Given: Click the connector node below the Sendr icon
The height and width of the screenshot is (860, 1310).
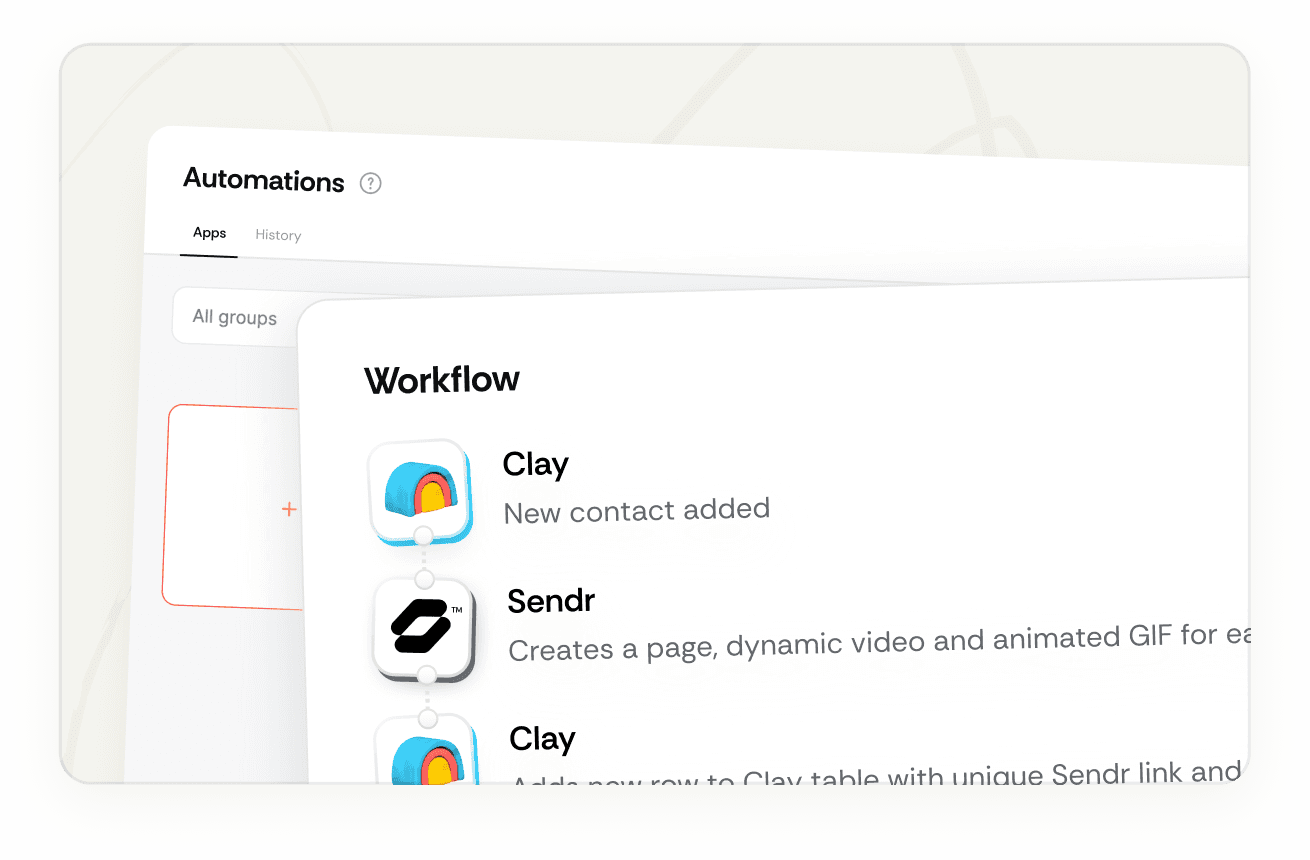Looking at the screenshot, I should (427, 675).
